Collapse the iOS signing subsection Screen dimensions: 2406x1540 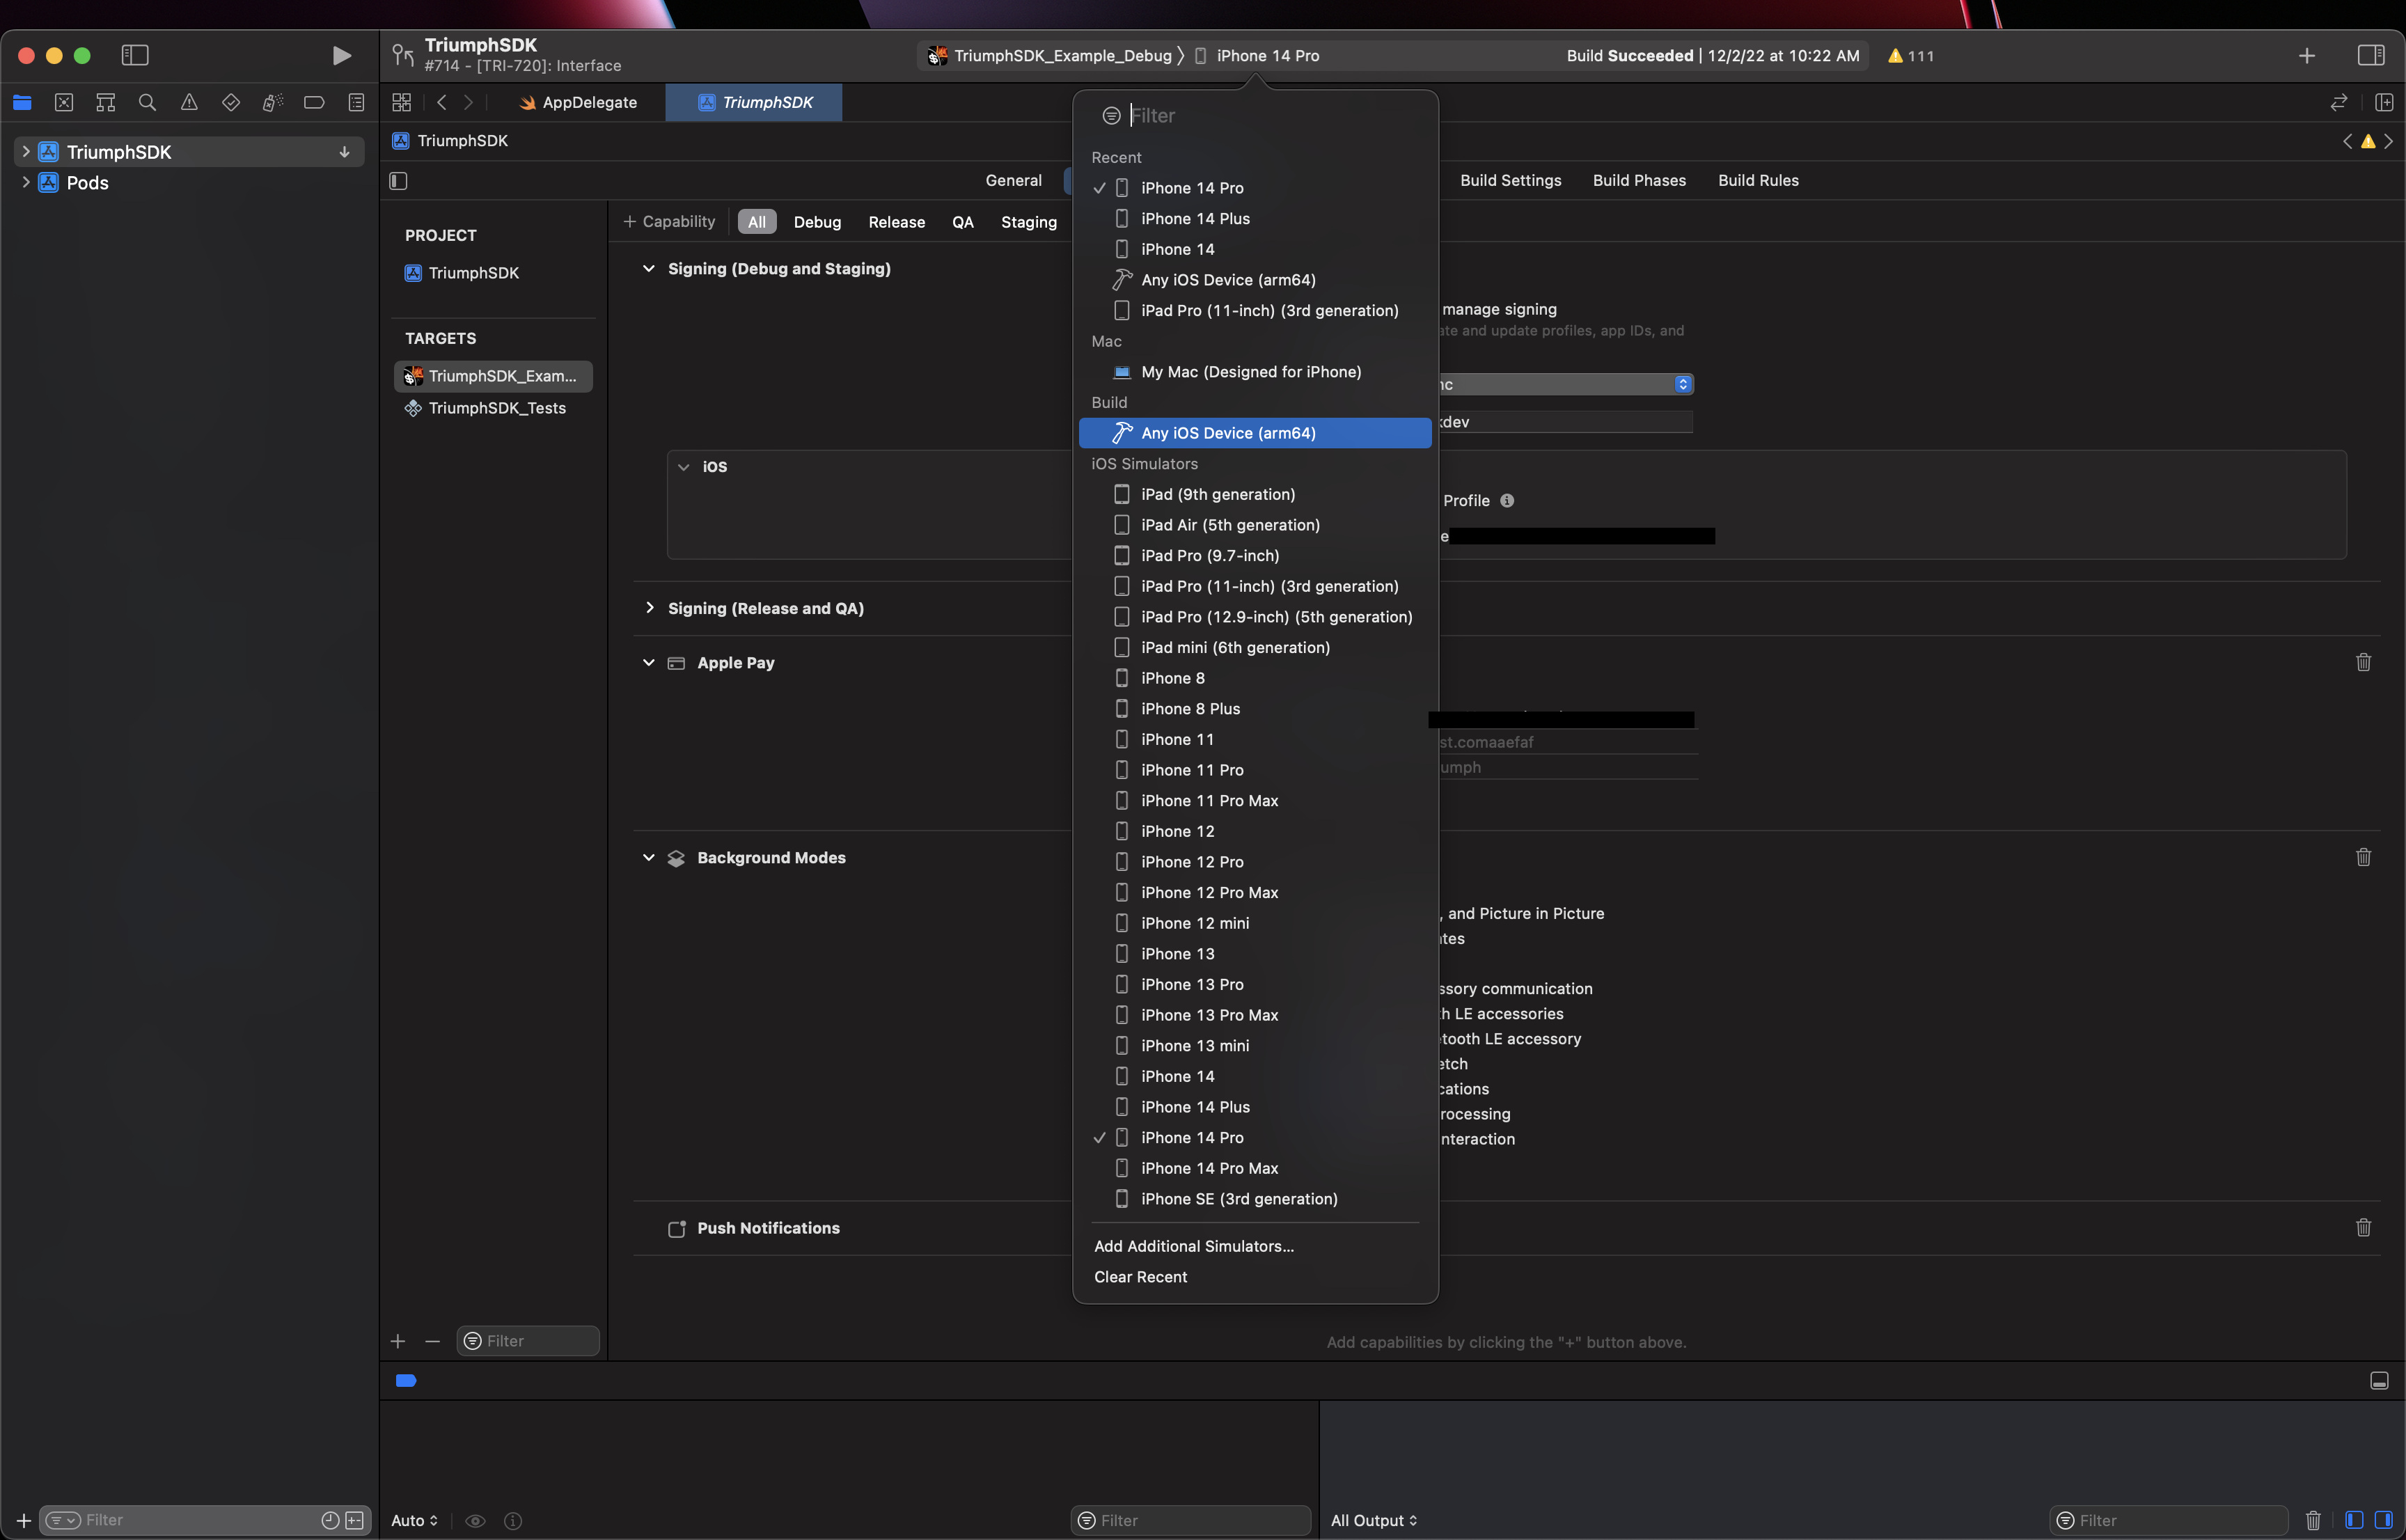[x=684, y=467]
